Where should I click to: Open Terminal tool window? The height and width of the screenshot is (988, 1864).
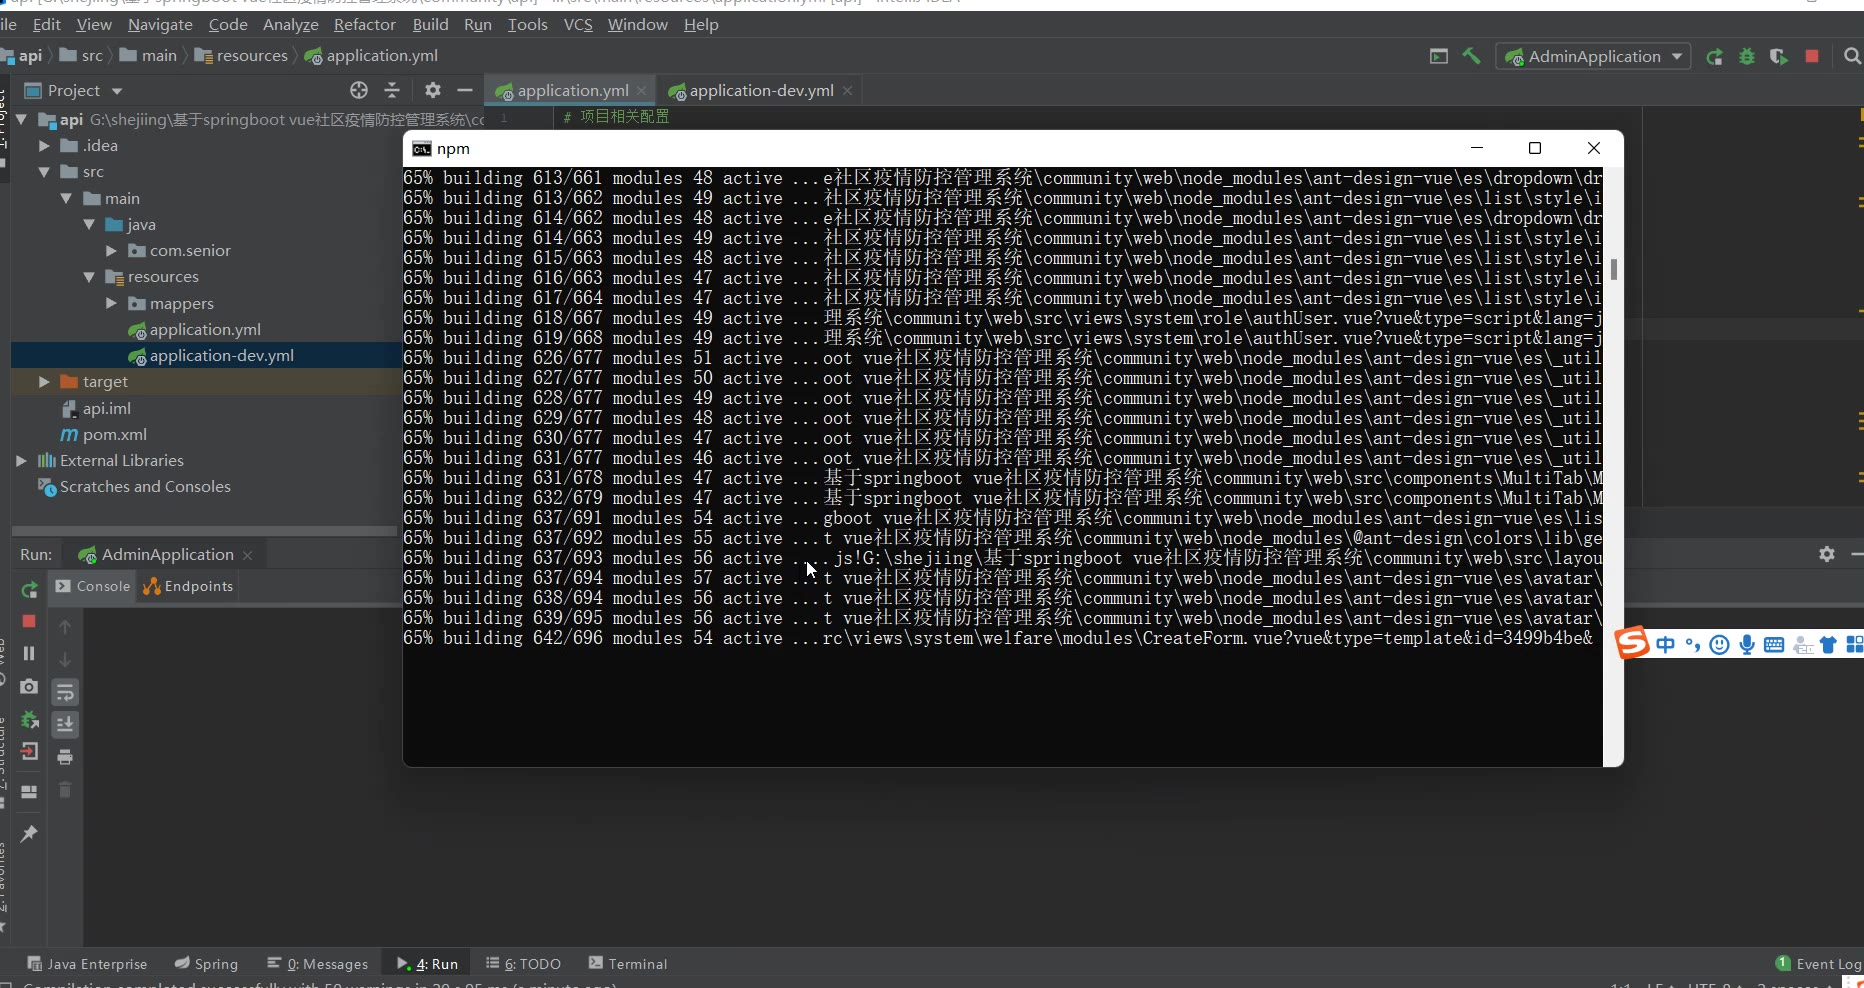click(x=627, y=963)
